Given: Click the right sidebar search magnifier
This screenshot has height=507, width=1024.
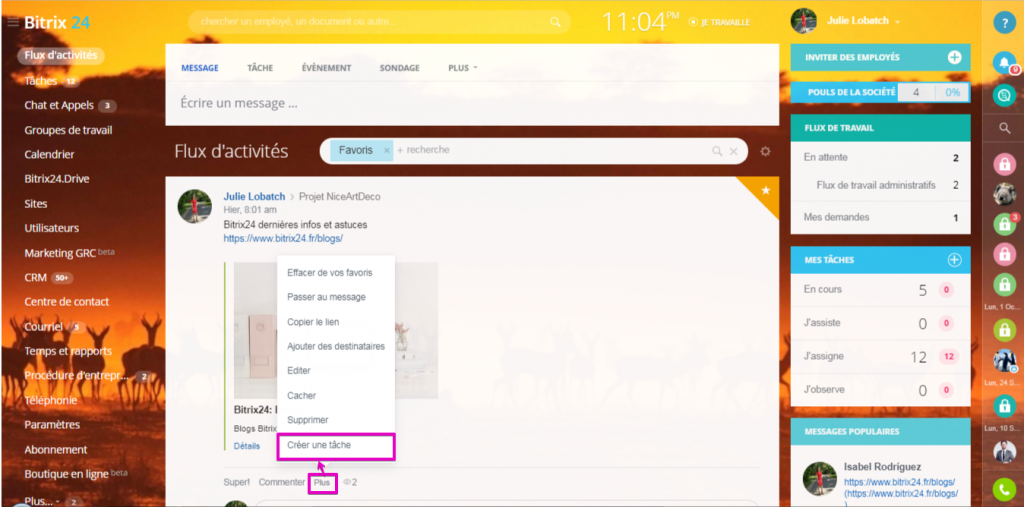Looking at the screenshot, I should click(x=1005, y=128).
